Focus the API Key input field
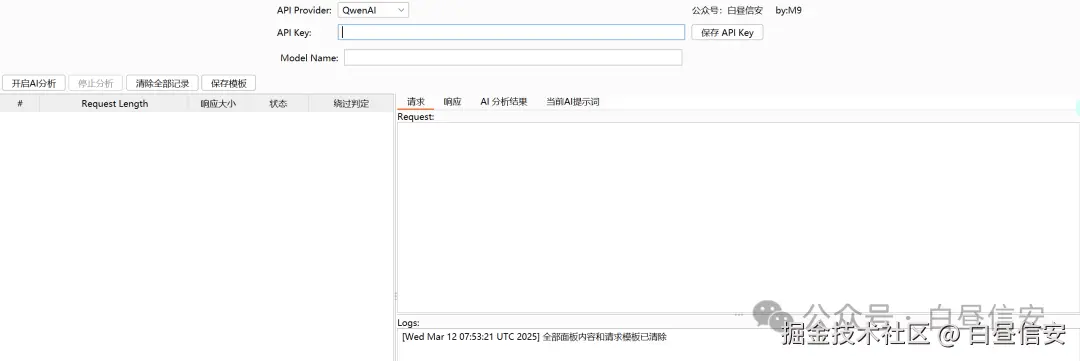Viewport: 1080px width, 361px height. 511,32
